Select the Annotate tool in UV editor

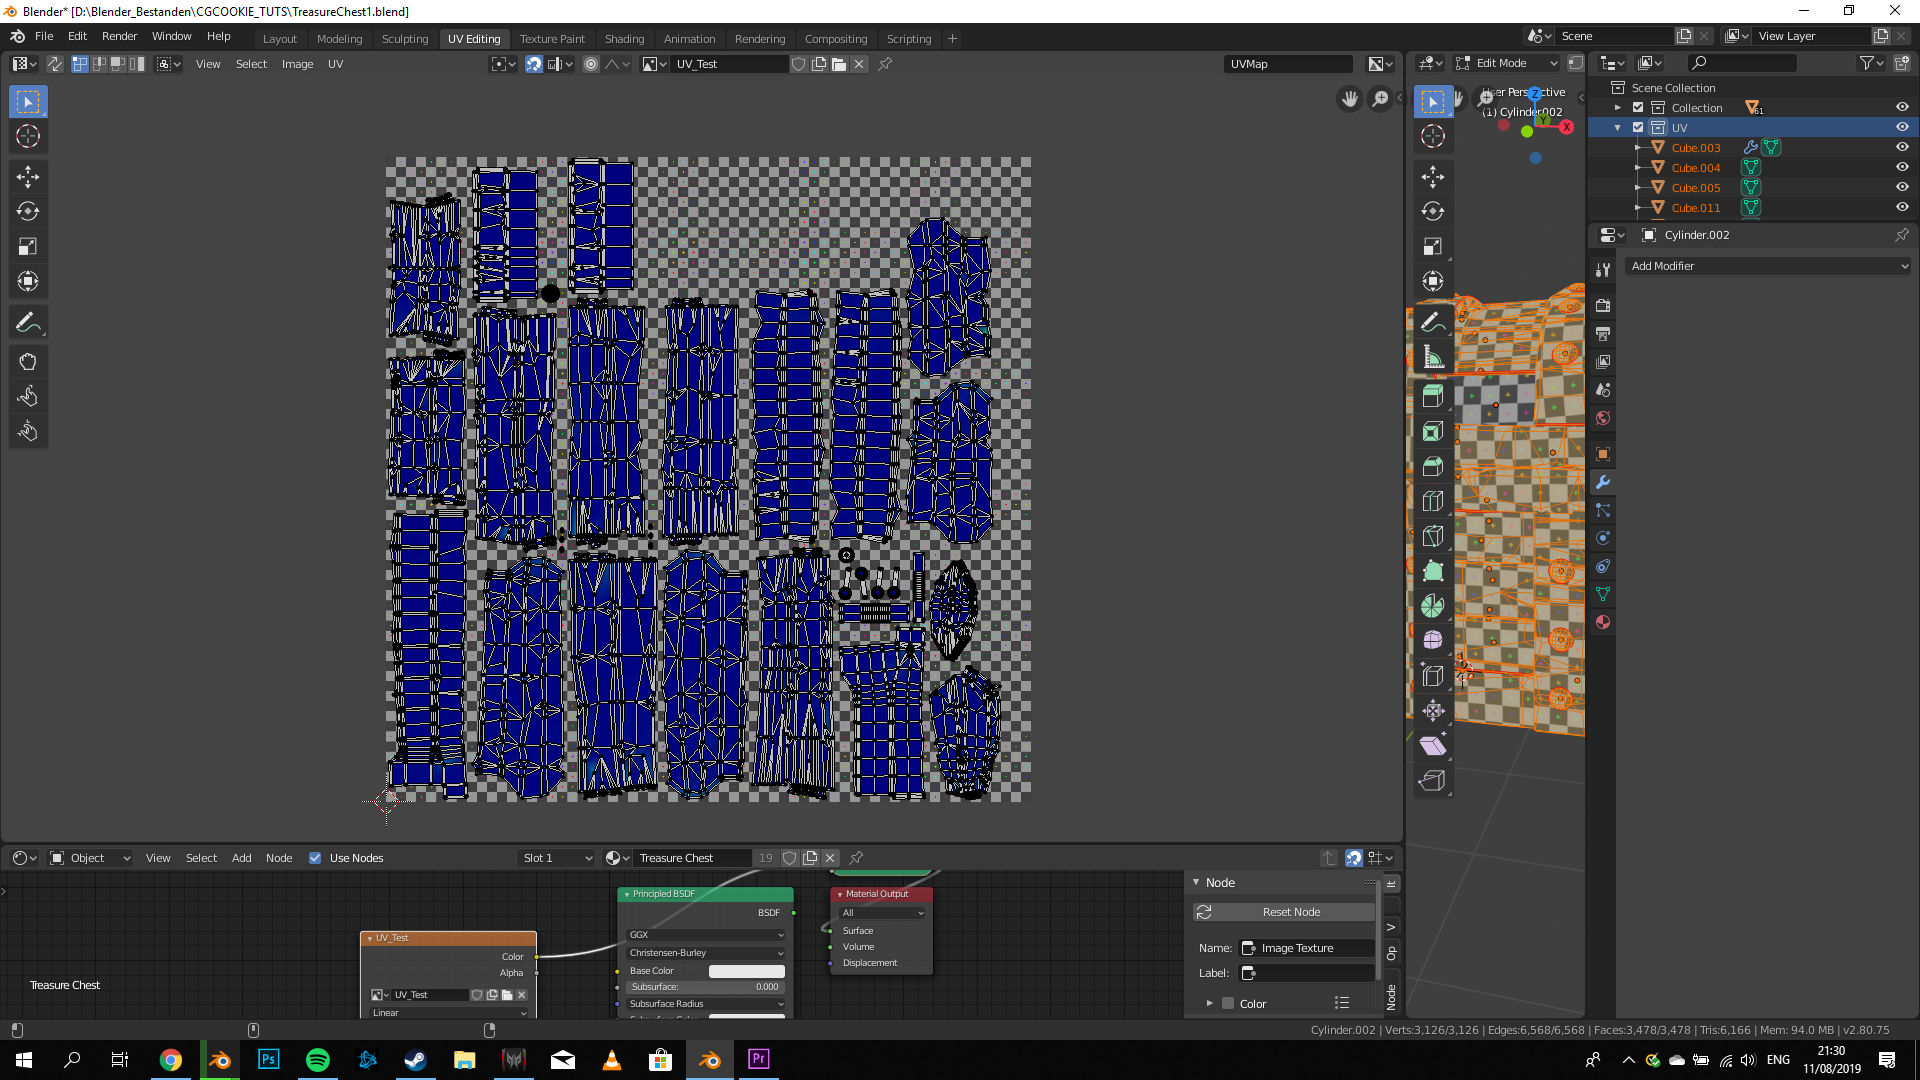[x=28, y=323]
